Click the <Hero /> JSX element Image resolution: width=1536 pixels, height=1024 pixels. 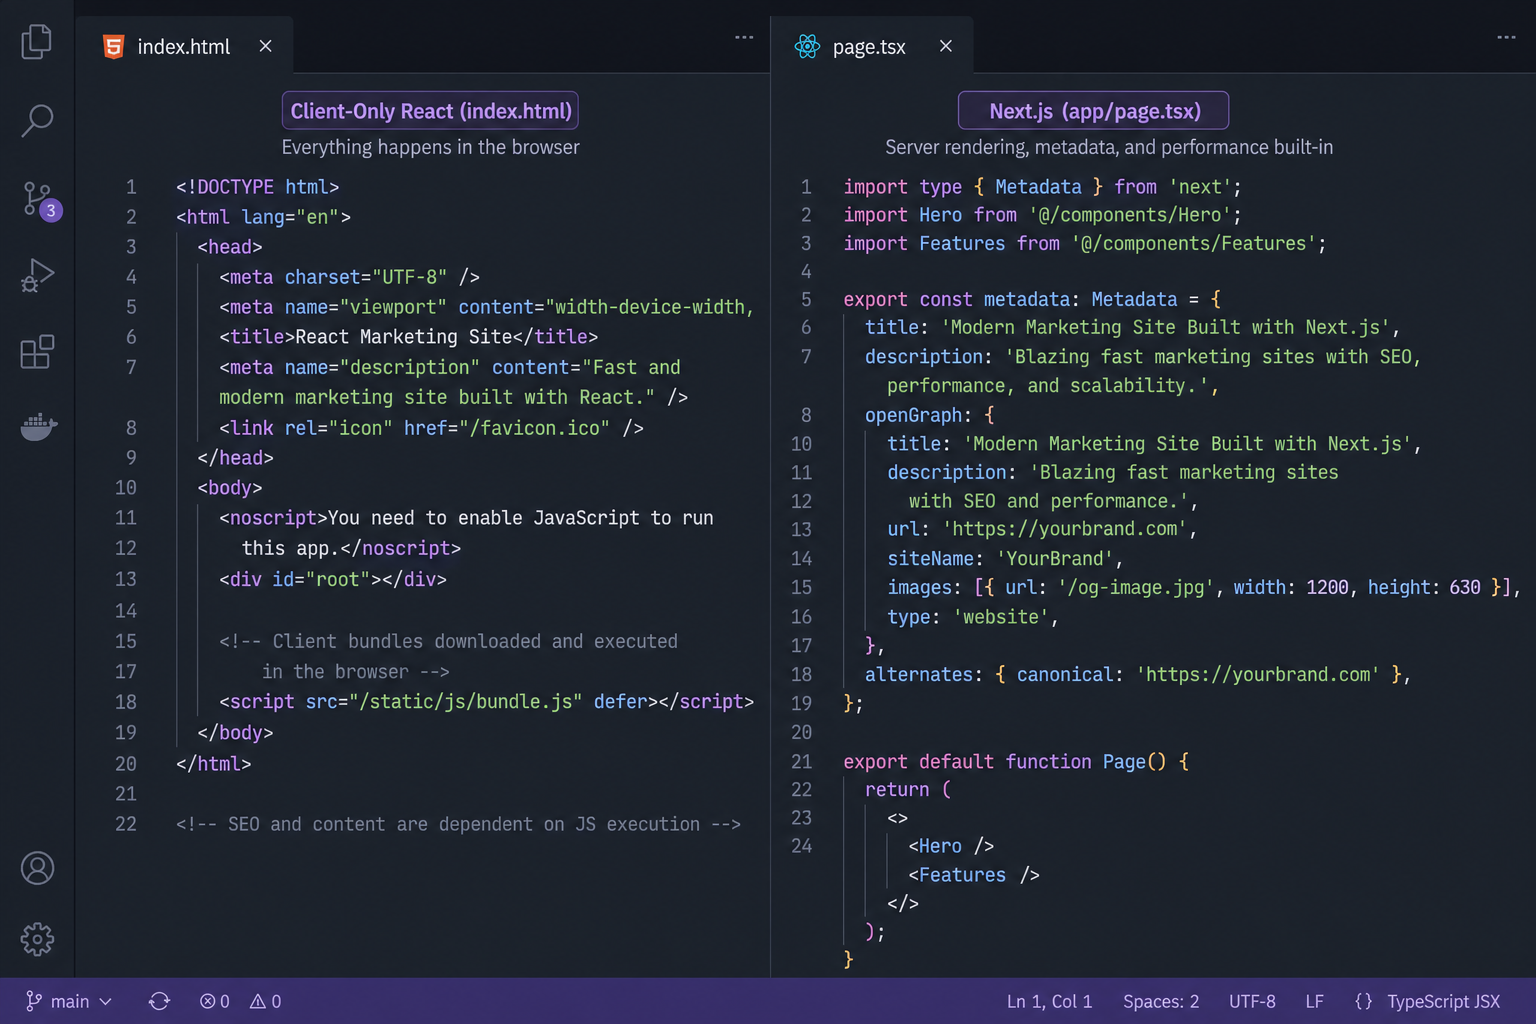(951, 846)
